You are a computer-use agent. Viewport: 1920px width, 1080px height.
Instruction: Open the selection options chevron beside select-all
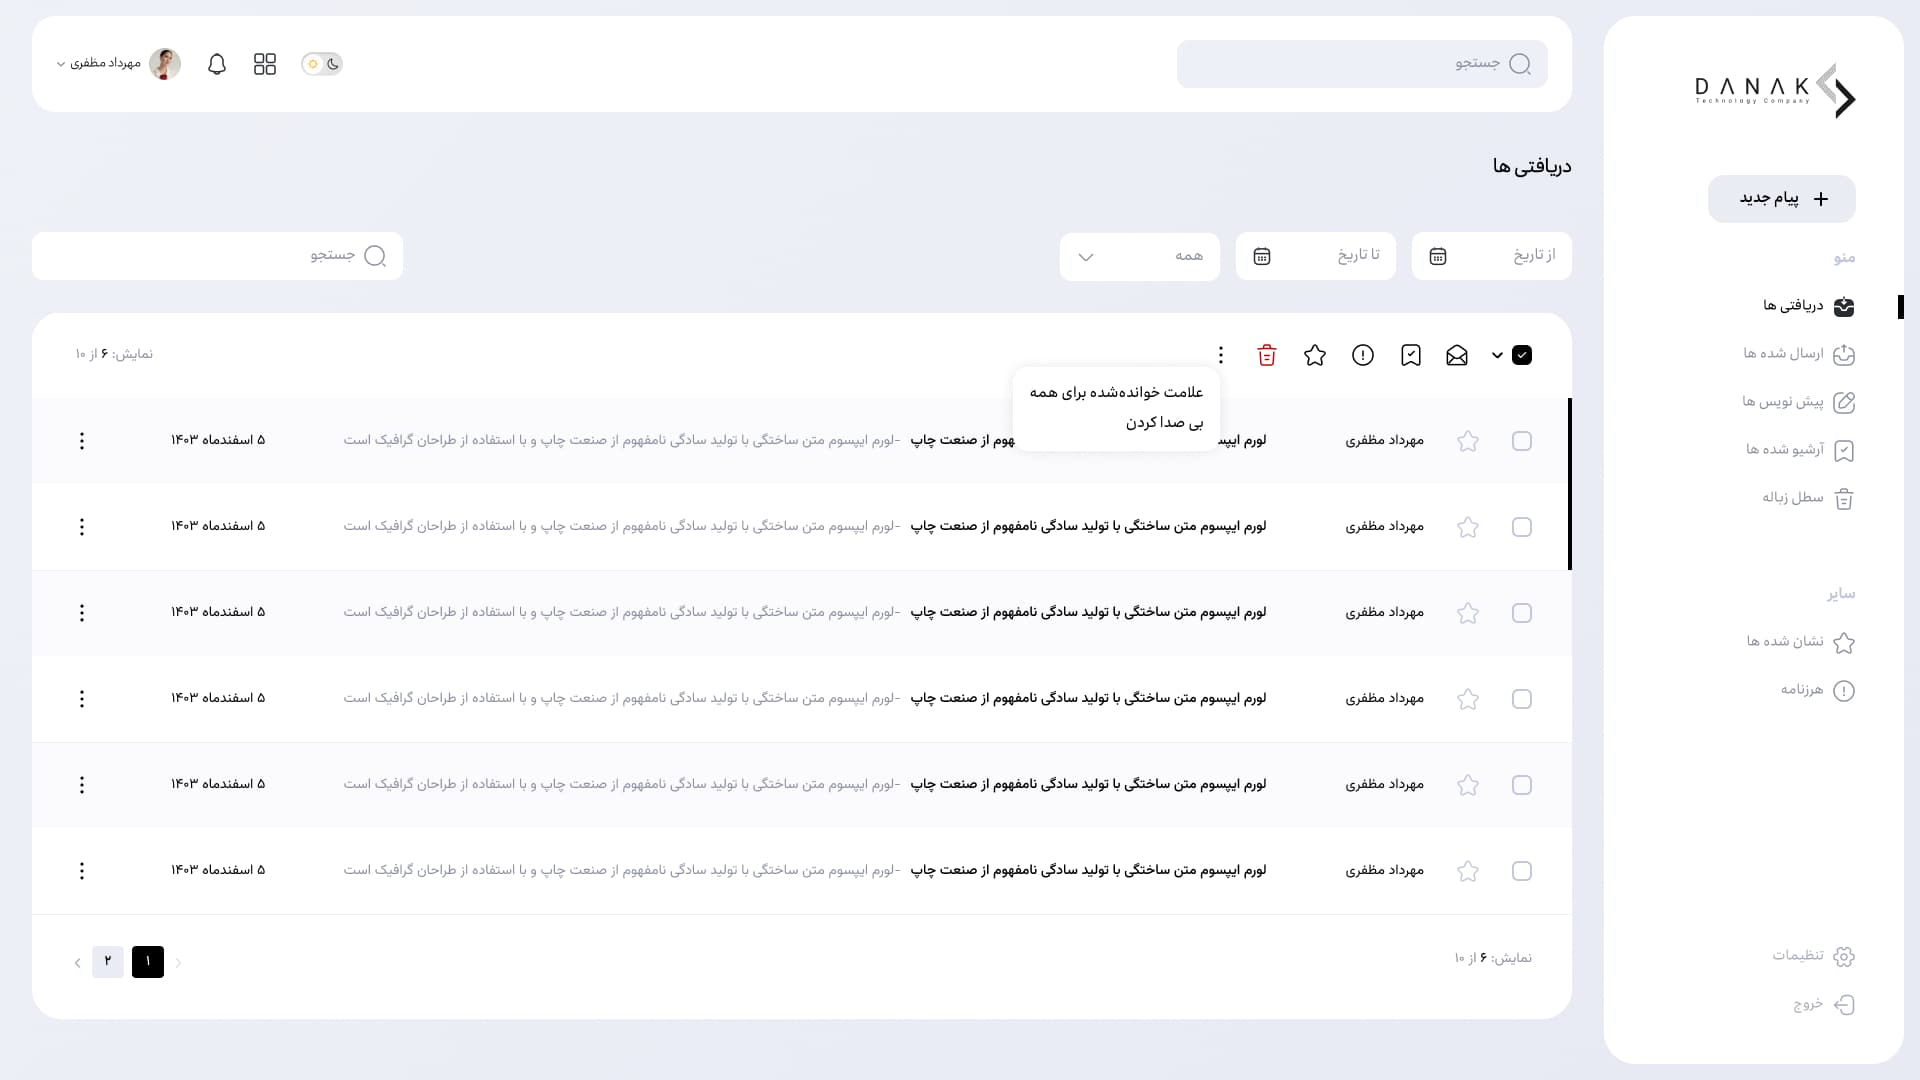pyautogui.click(x=1497, y=355)
